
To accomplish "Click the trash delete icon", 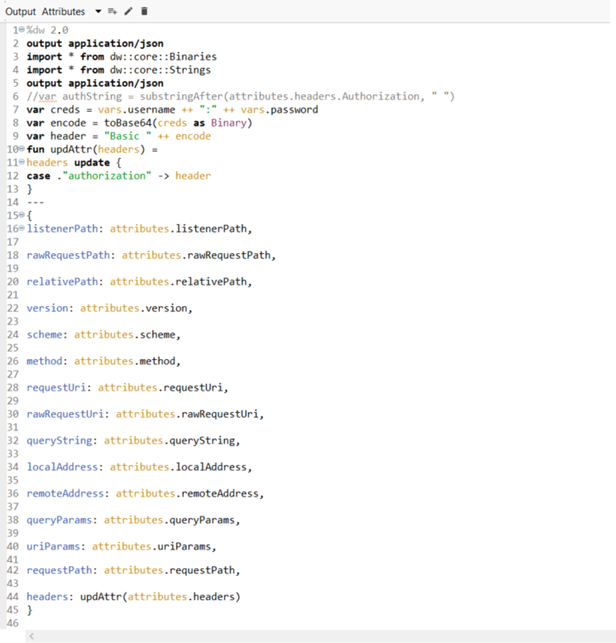I will click(144, 11).
